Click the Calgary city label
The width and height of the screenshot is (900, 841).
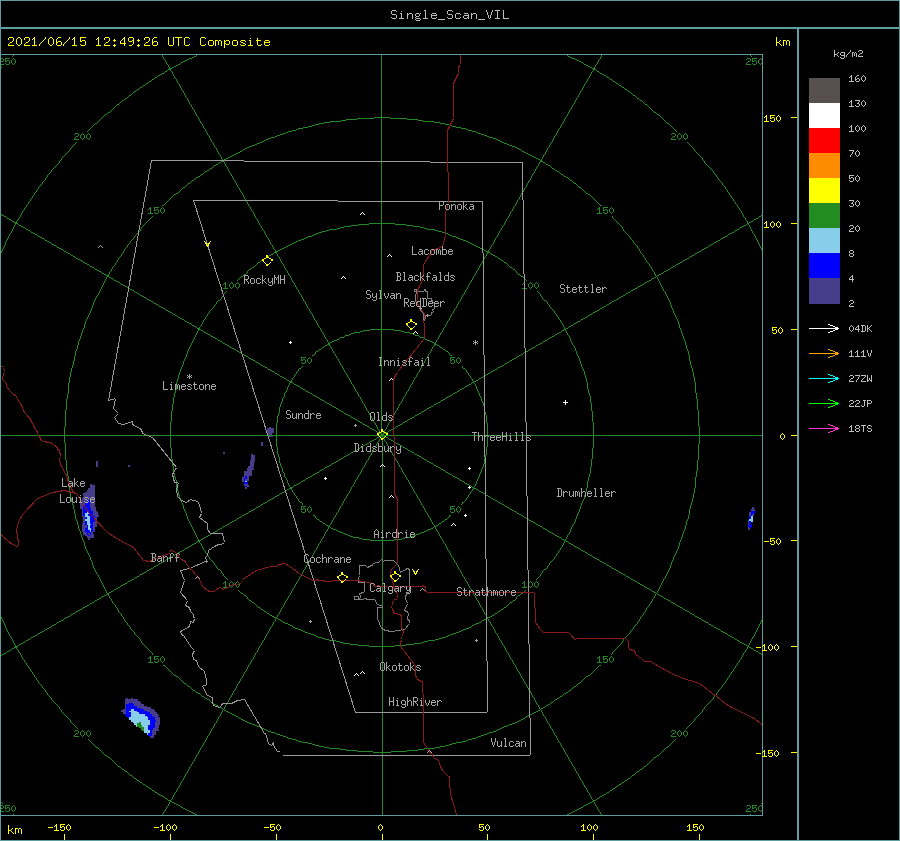(x=390, y=588)
